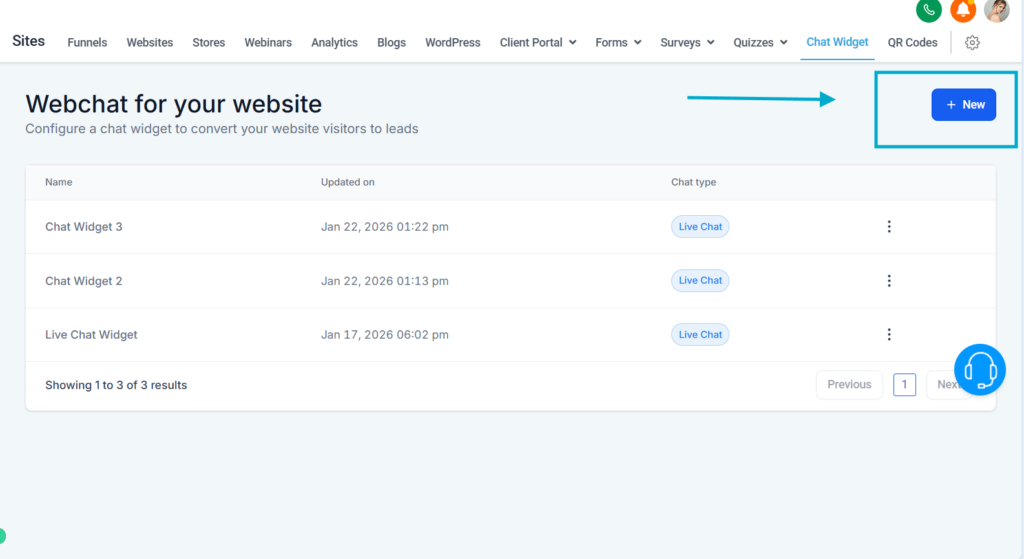This screenshot has width=1024, height=559.
Task: Open the settings gear icon
Action: 972,43
